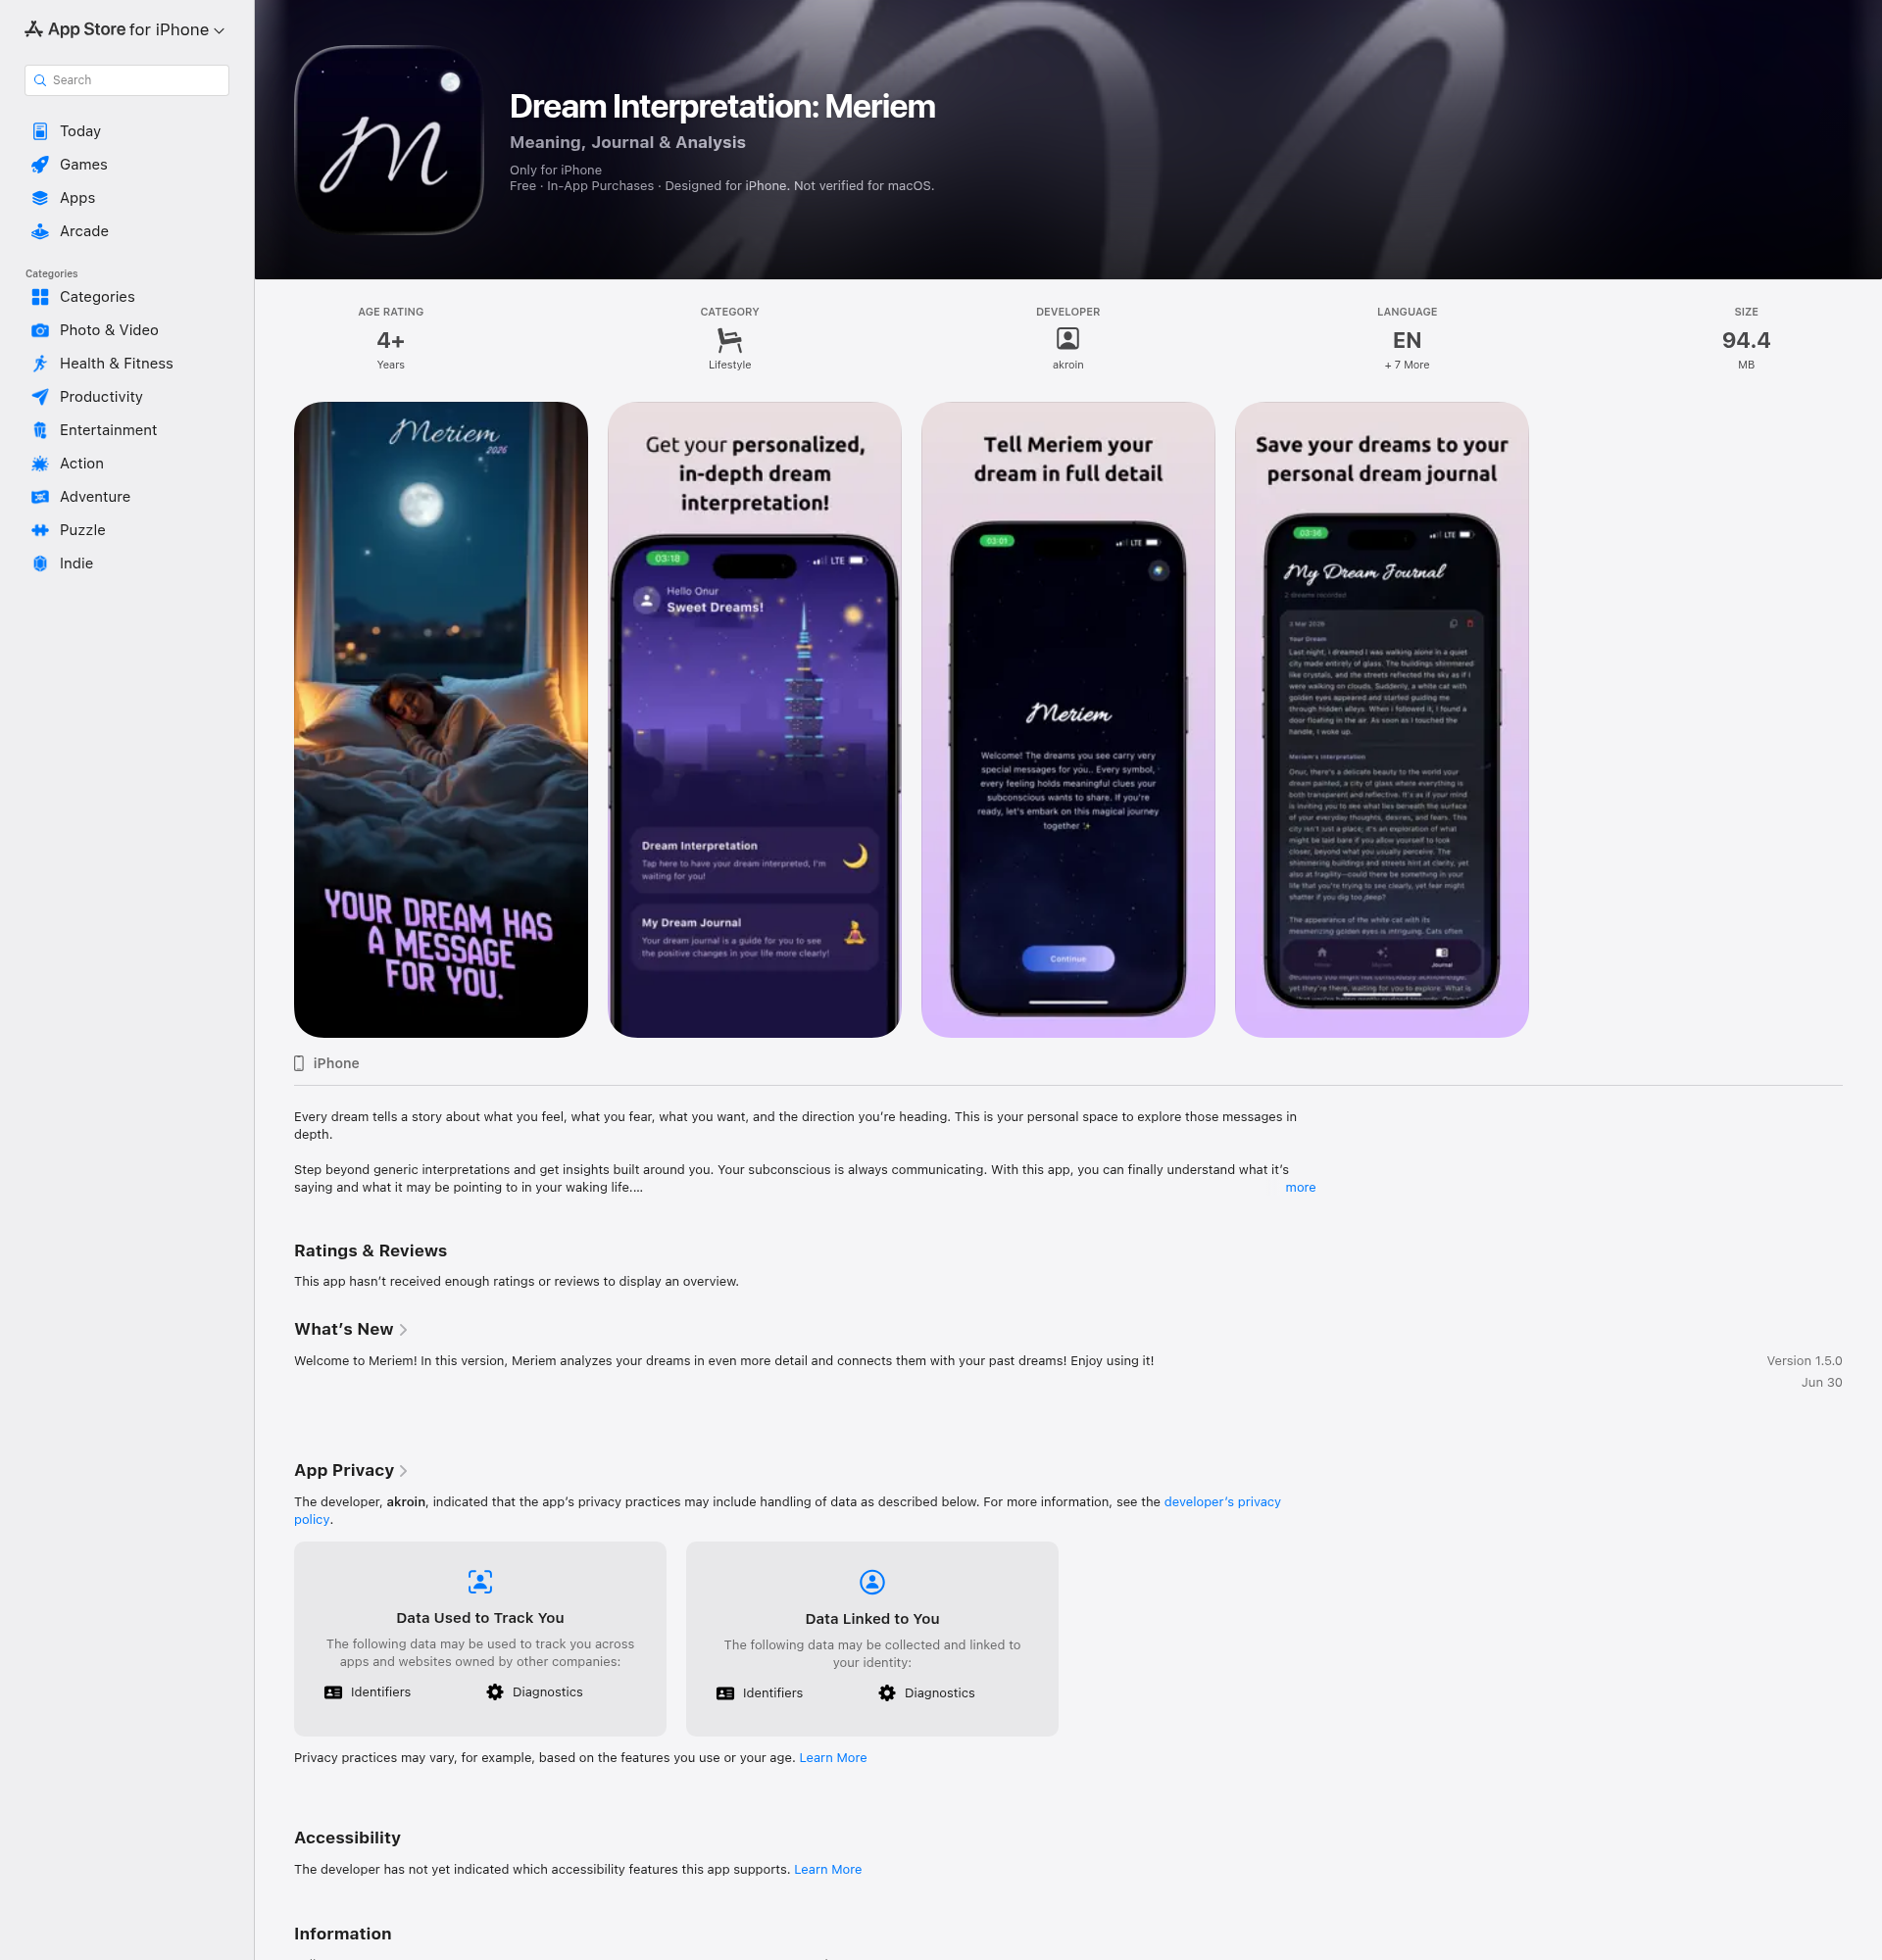Click the Categories grid icon
The image size is (1882, 1960).
pyautogui.click(x=40, y=297)
